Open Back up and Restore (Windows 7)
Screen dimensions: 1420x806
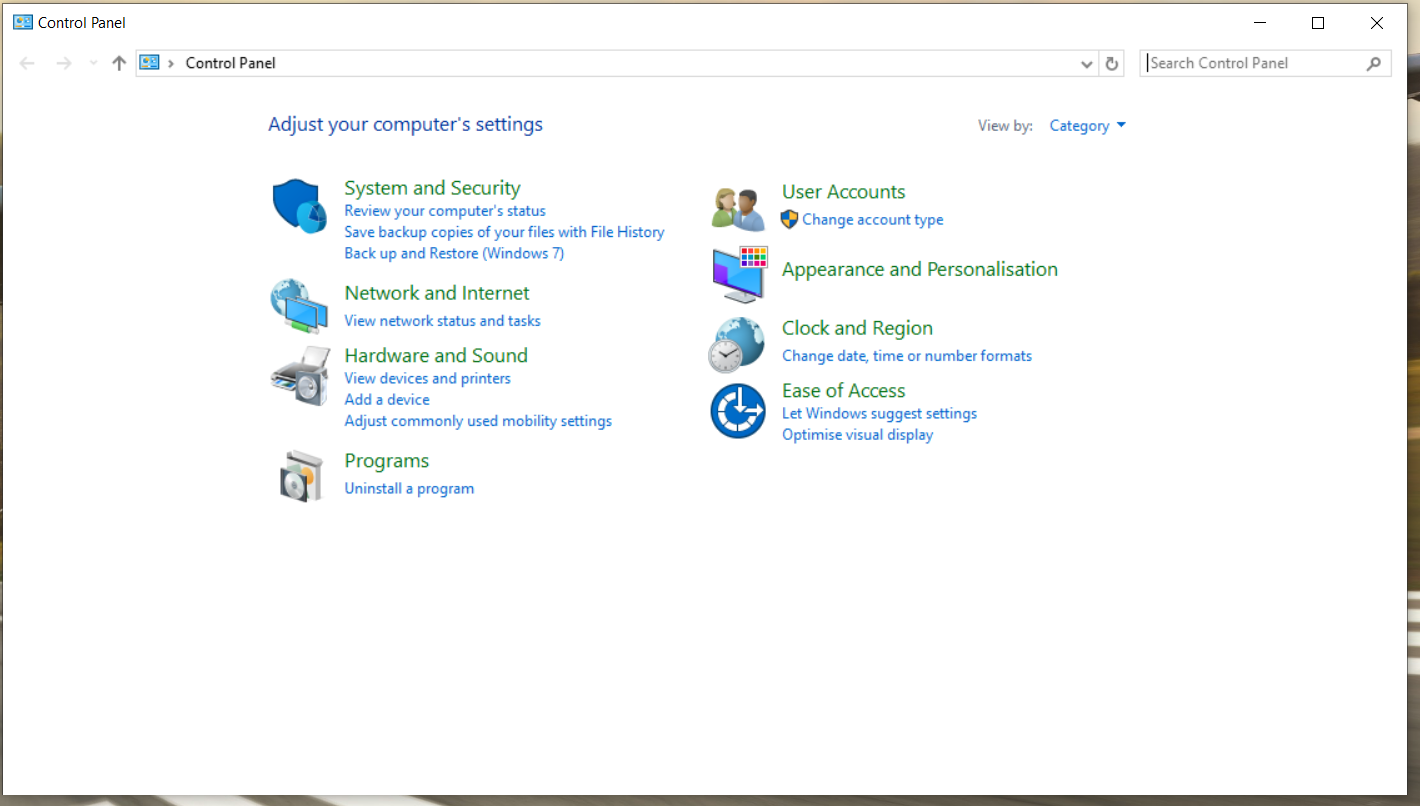click(x=454, y=253)
